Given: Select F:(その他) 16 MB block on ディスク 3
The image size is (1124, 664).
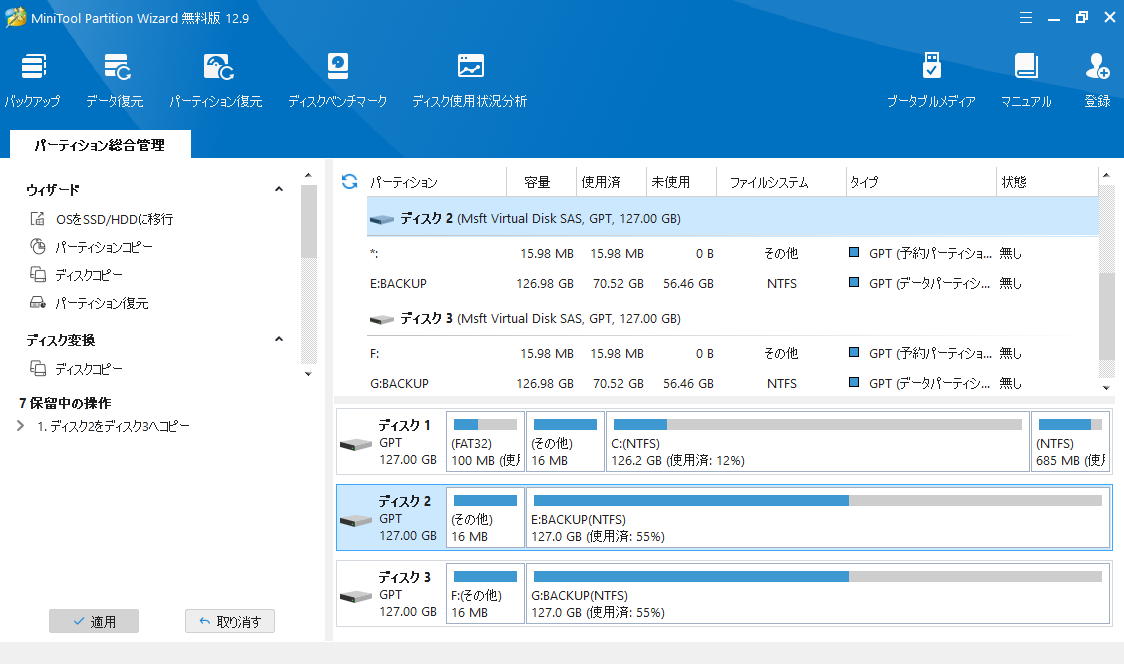Looking at the screenshot, I should [485, 594].
